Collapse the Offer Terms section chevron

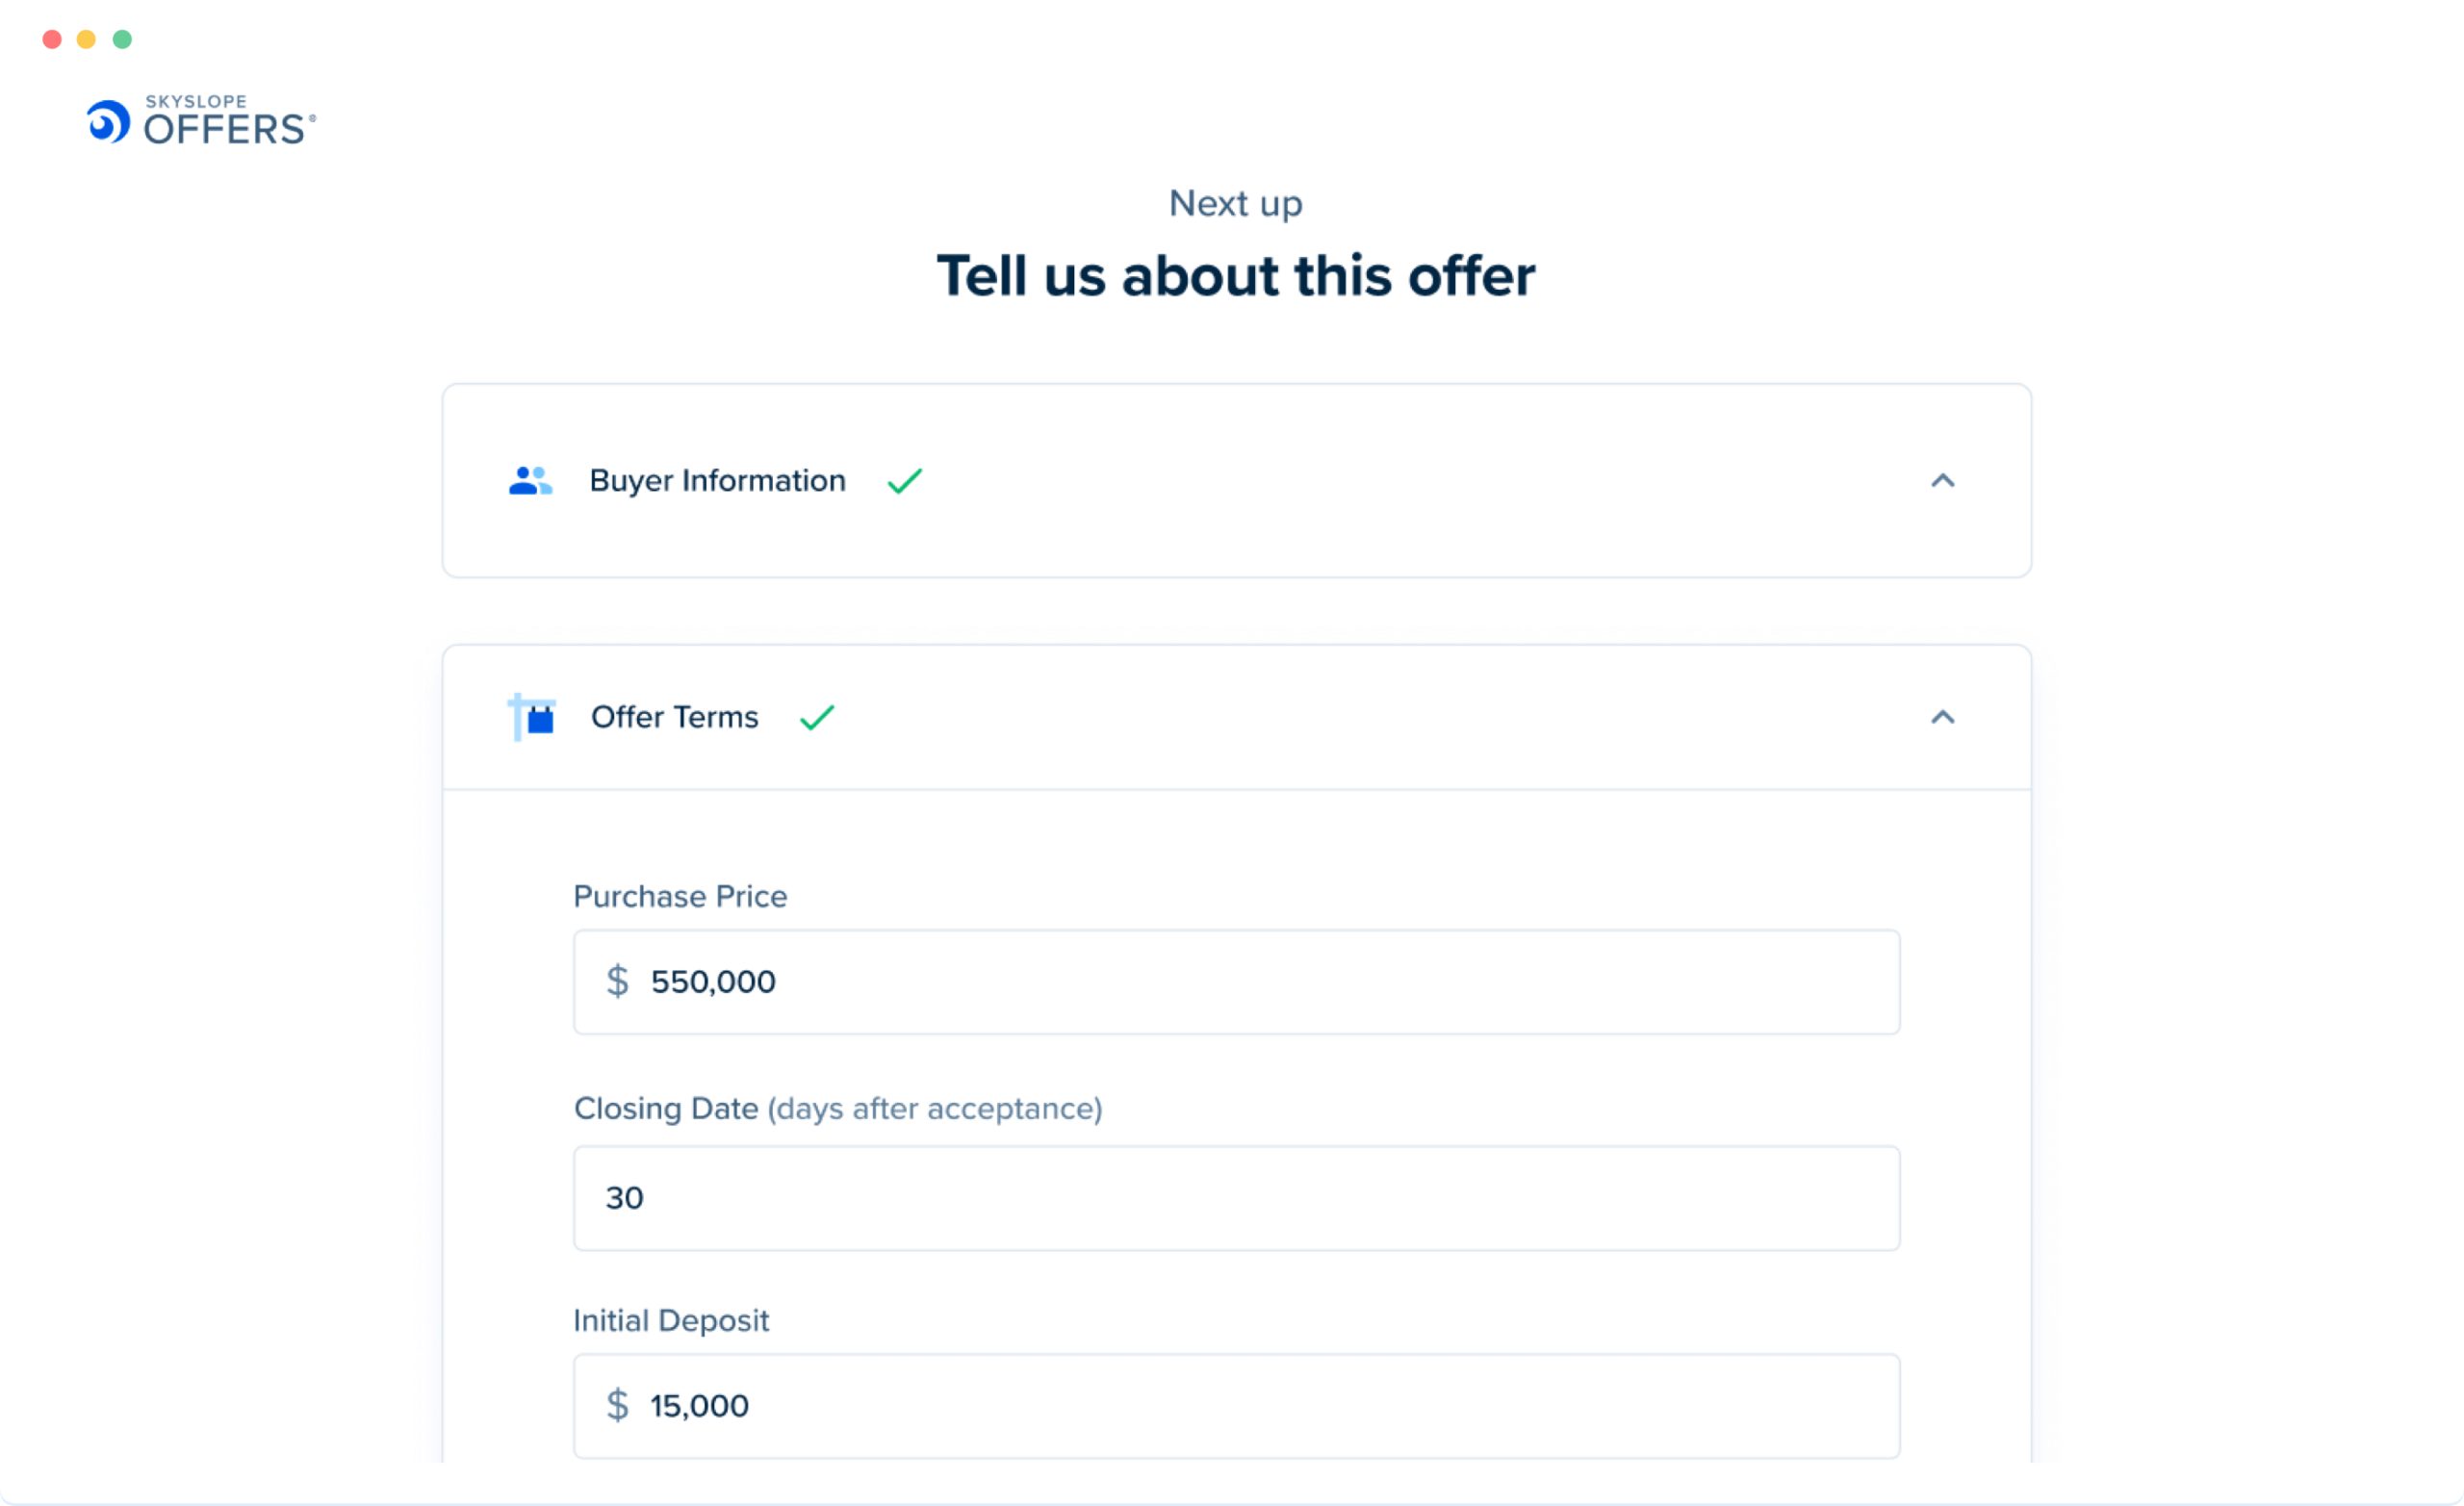pos(1942,717)
